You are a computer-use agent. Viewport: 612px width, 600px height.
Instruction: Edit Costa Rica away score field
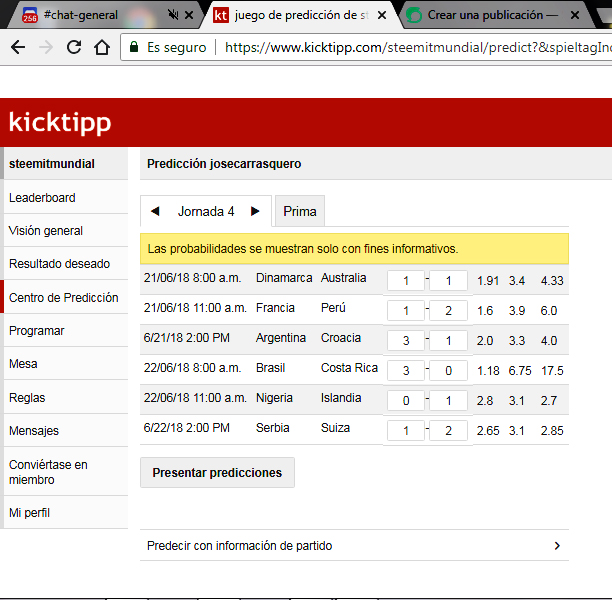pos(448,370)
